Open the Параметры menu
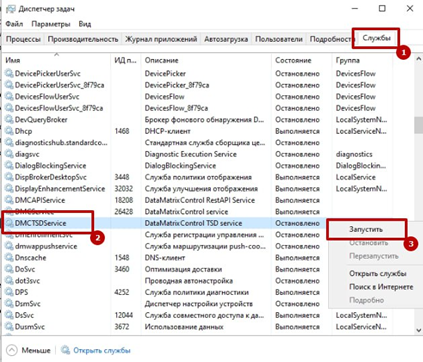Viewport: 423px width, 362px height. (51, 24)
